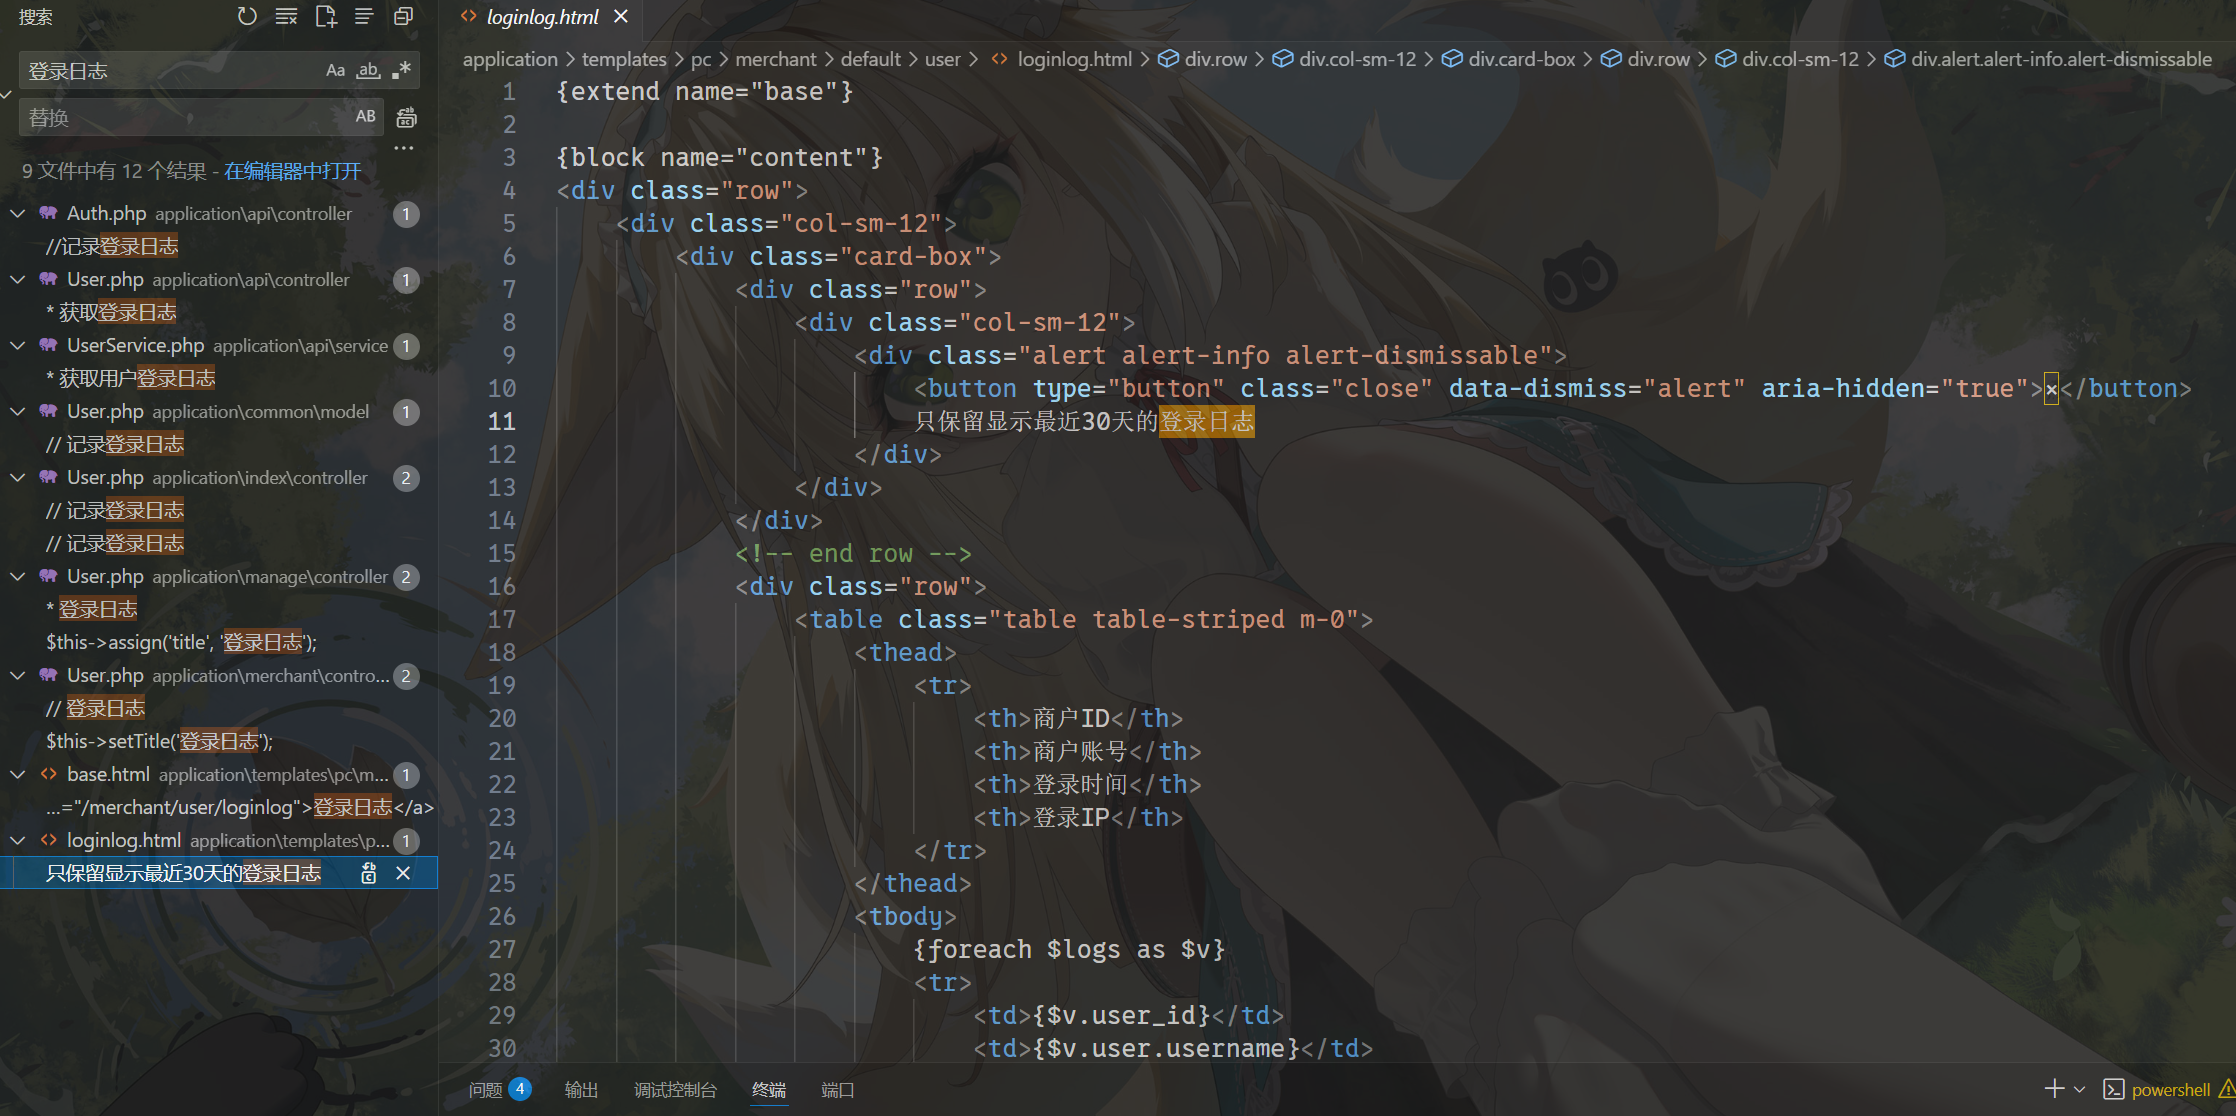Collapse UserService.php search result group

click(x=17, y=345)
